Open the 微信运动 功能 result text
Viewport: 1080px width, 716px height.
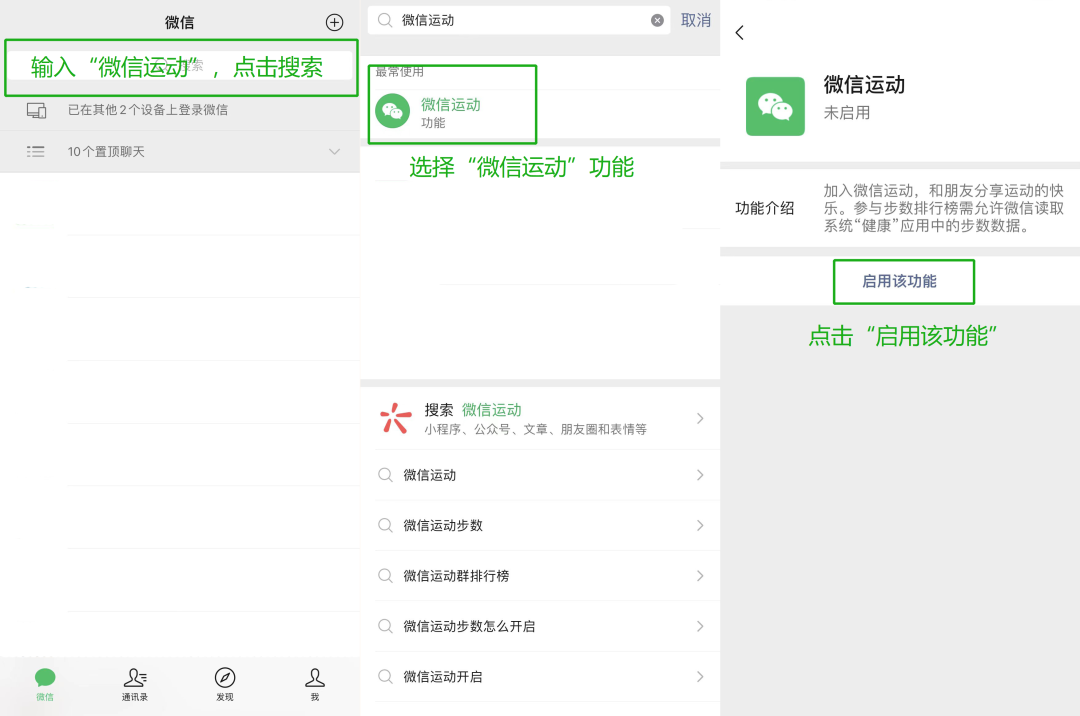pos(450,112)
